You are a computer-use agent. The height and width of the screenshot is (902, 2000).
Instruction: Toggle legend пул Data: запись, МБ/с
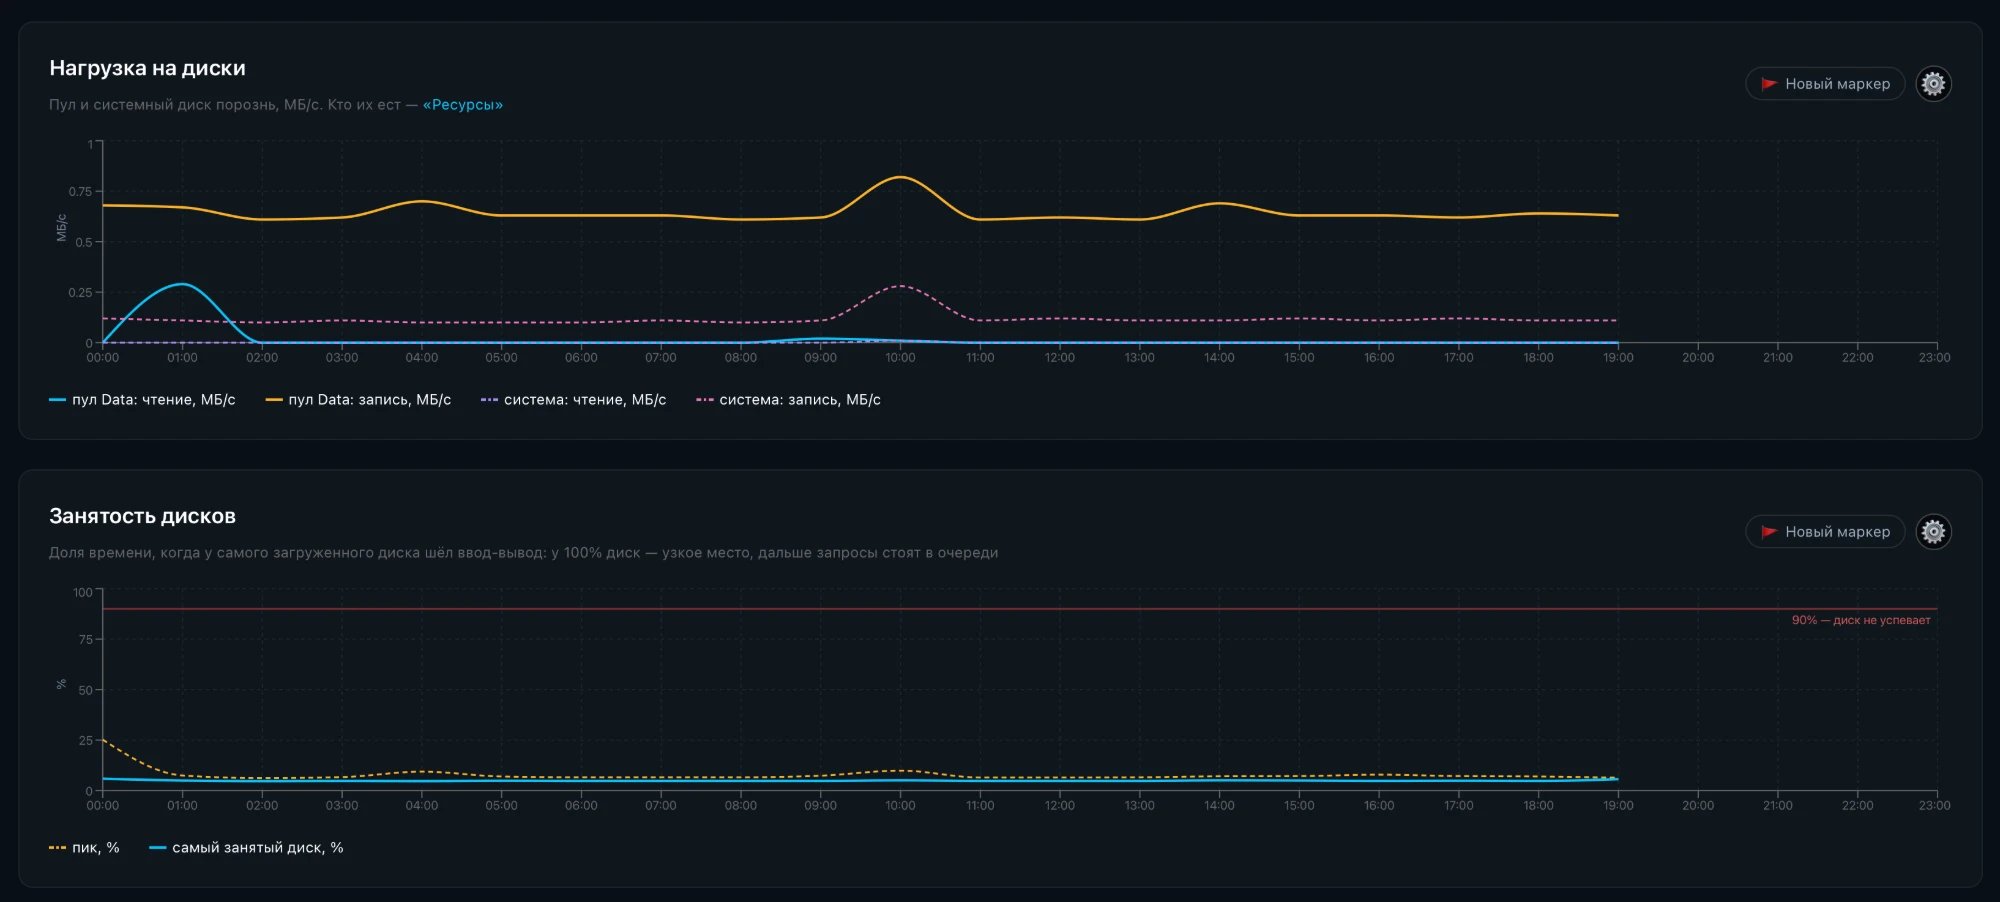click(358, 400)
